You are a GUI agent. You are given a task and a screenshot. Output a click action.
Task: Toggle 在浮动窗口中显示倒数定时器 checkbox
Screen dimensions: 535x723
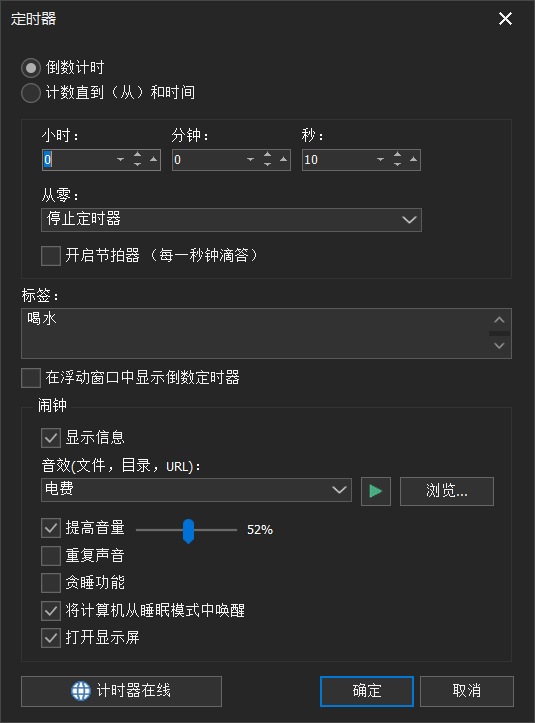(x=31, y=378)
